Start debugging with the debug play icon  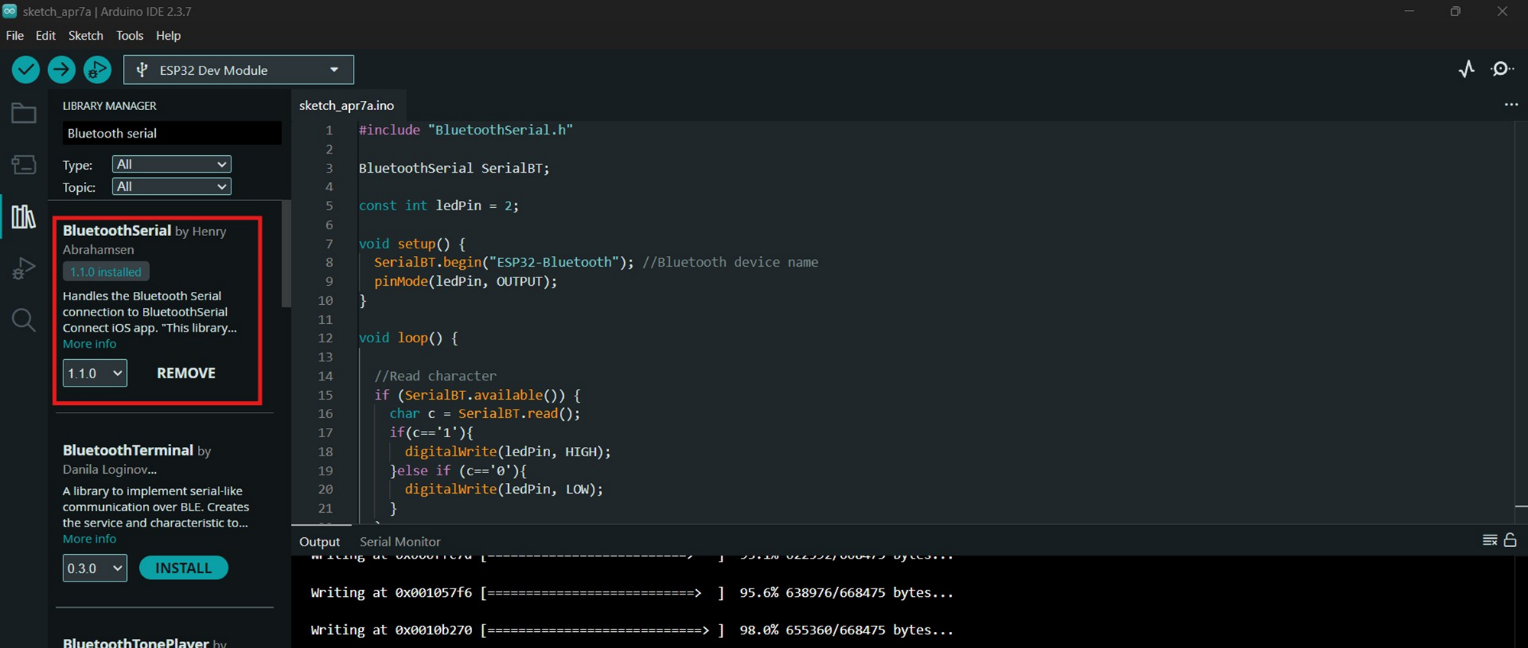(97, 69)
